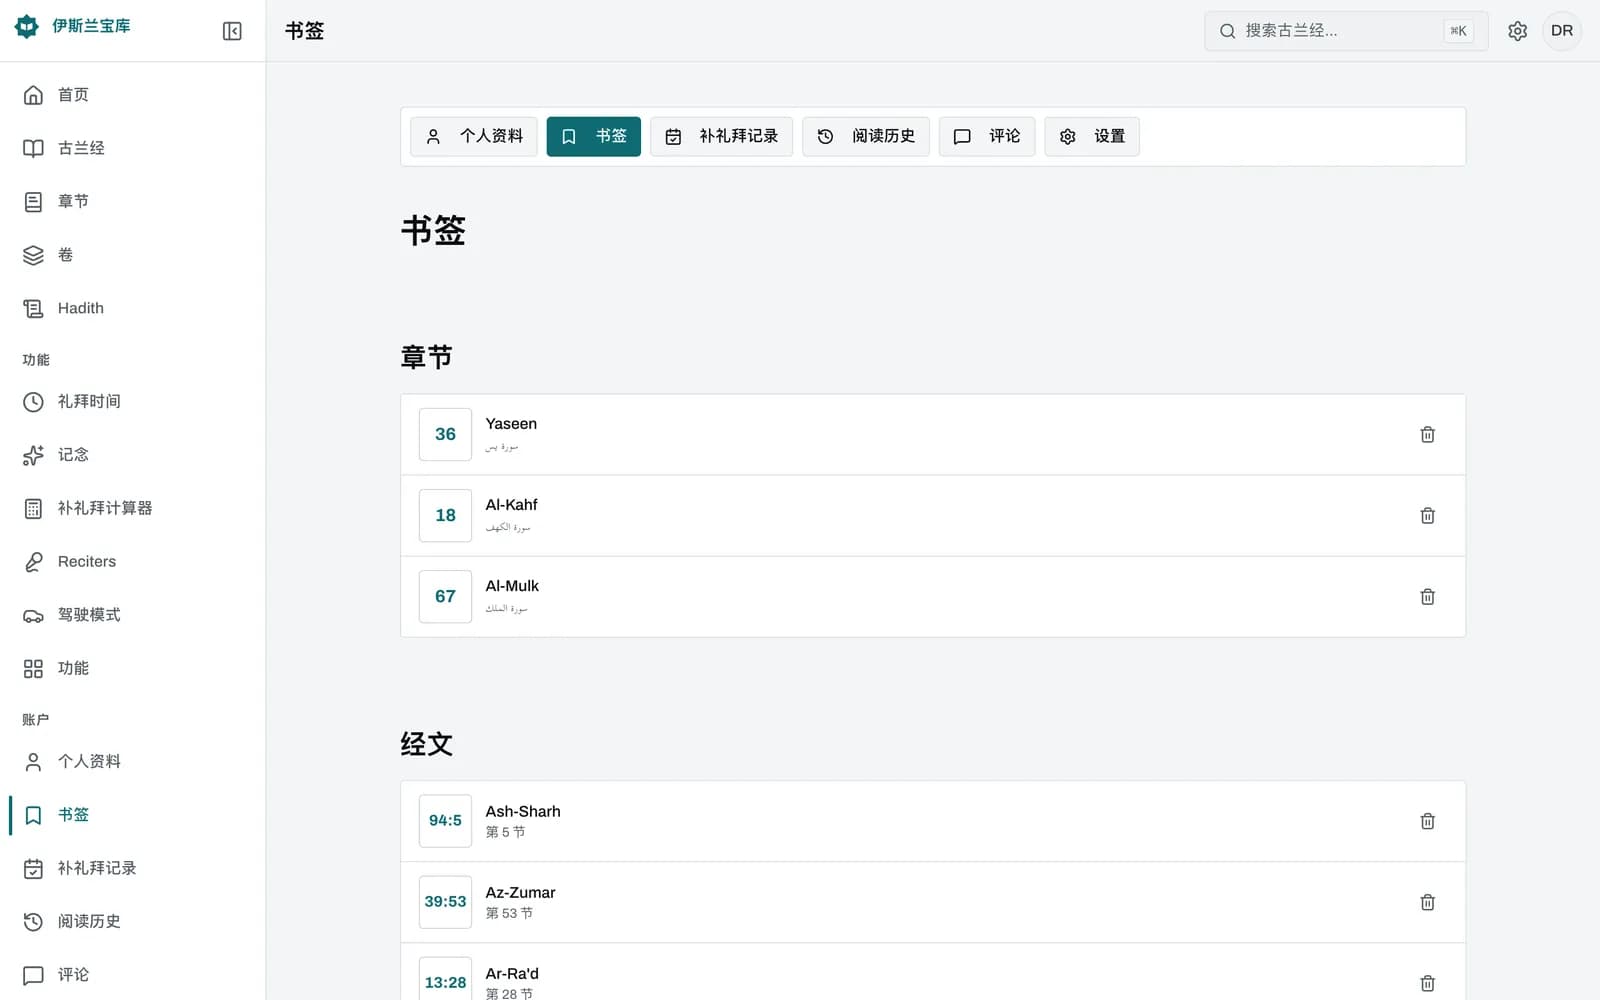Open the Al-Kahf chapter 18 bookmark
This screenshot has width=1600, height=1000.
pyautogui.click(x=933, y=515)
